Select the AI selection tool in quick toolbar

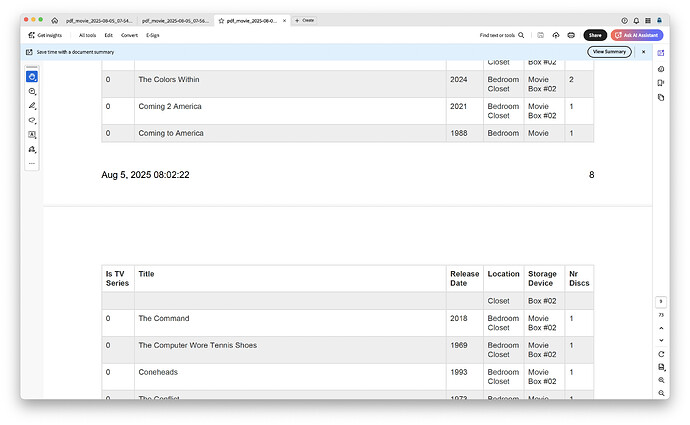tap(32, 77)
